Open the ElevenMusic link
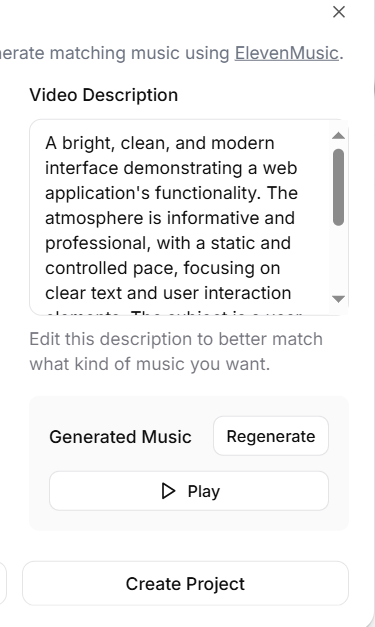The image size is (375, 627). coord(287,53)
